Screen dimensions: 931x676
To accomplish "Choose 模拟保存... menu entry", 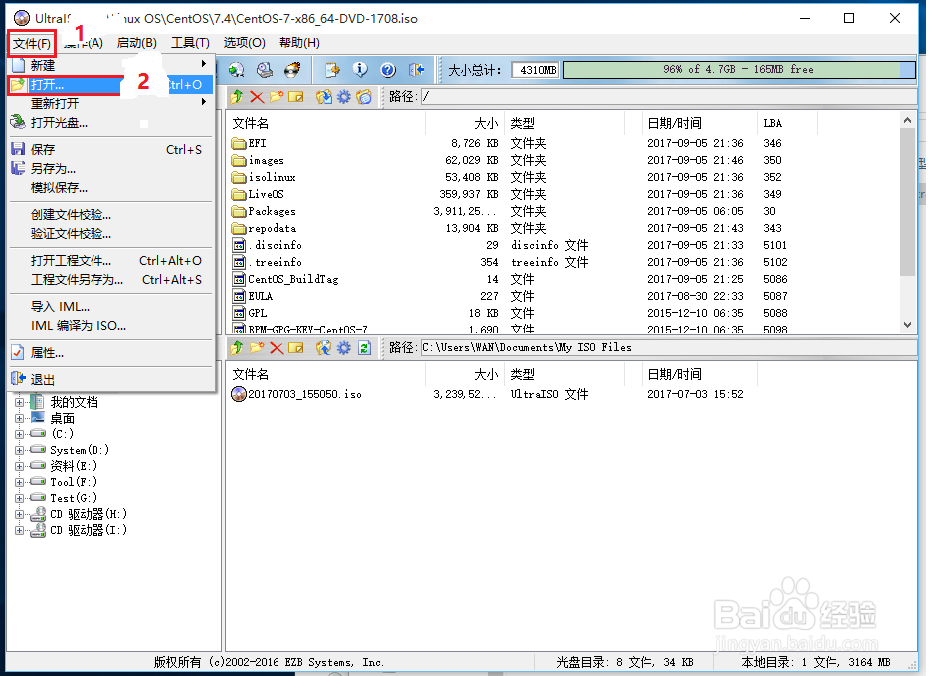I will click(x=110, y=188).
